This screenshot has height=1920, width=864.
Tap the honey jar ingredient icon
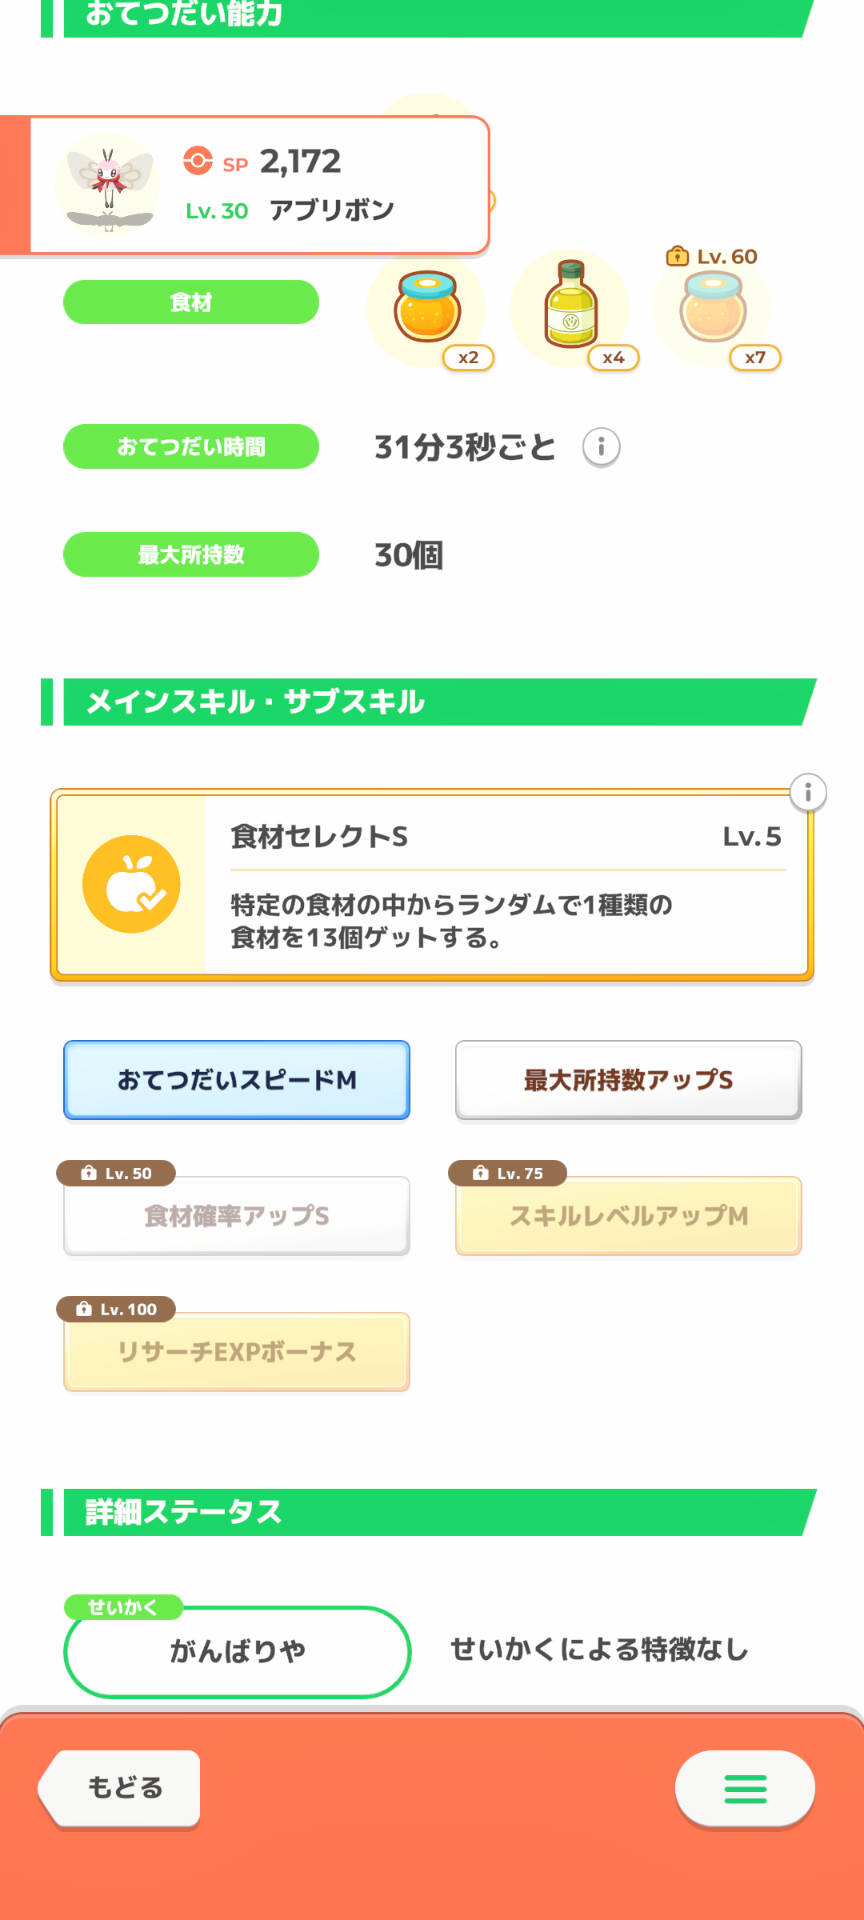click(427, 307)
